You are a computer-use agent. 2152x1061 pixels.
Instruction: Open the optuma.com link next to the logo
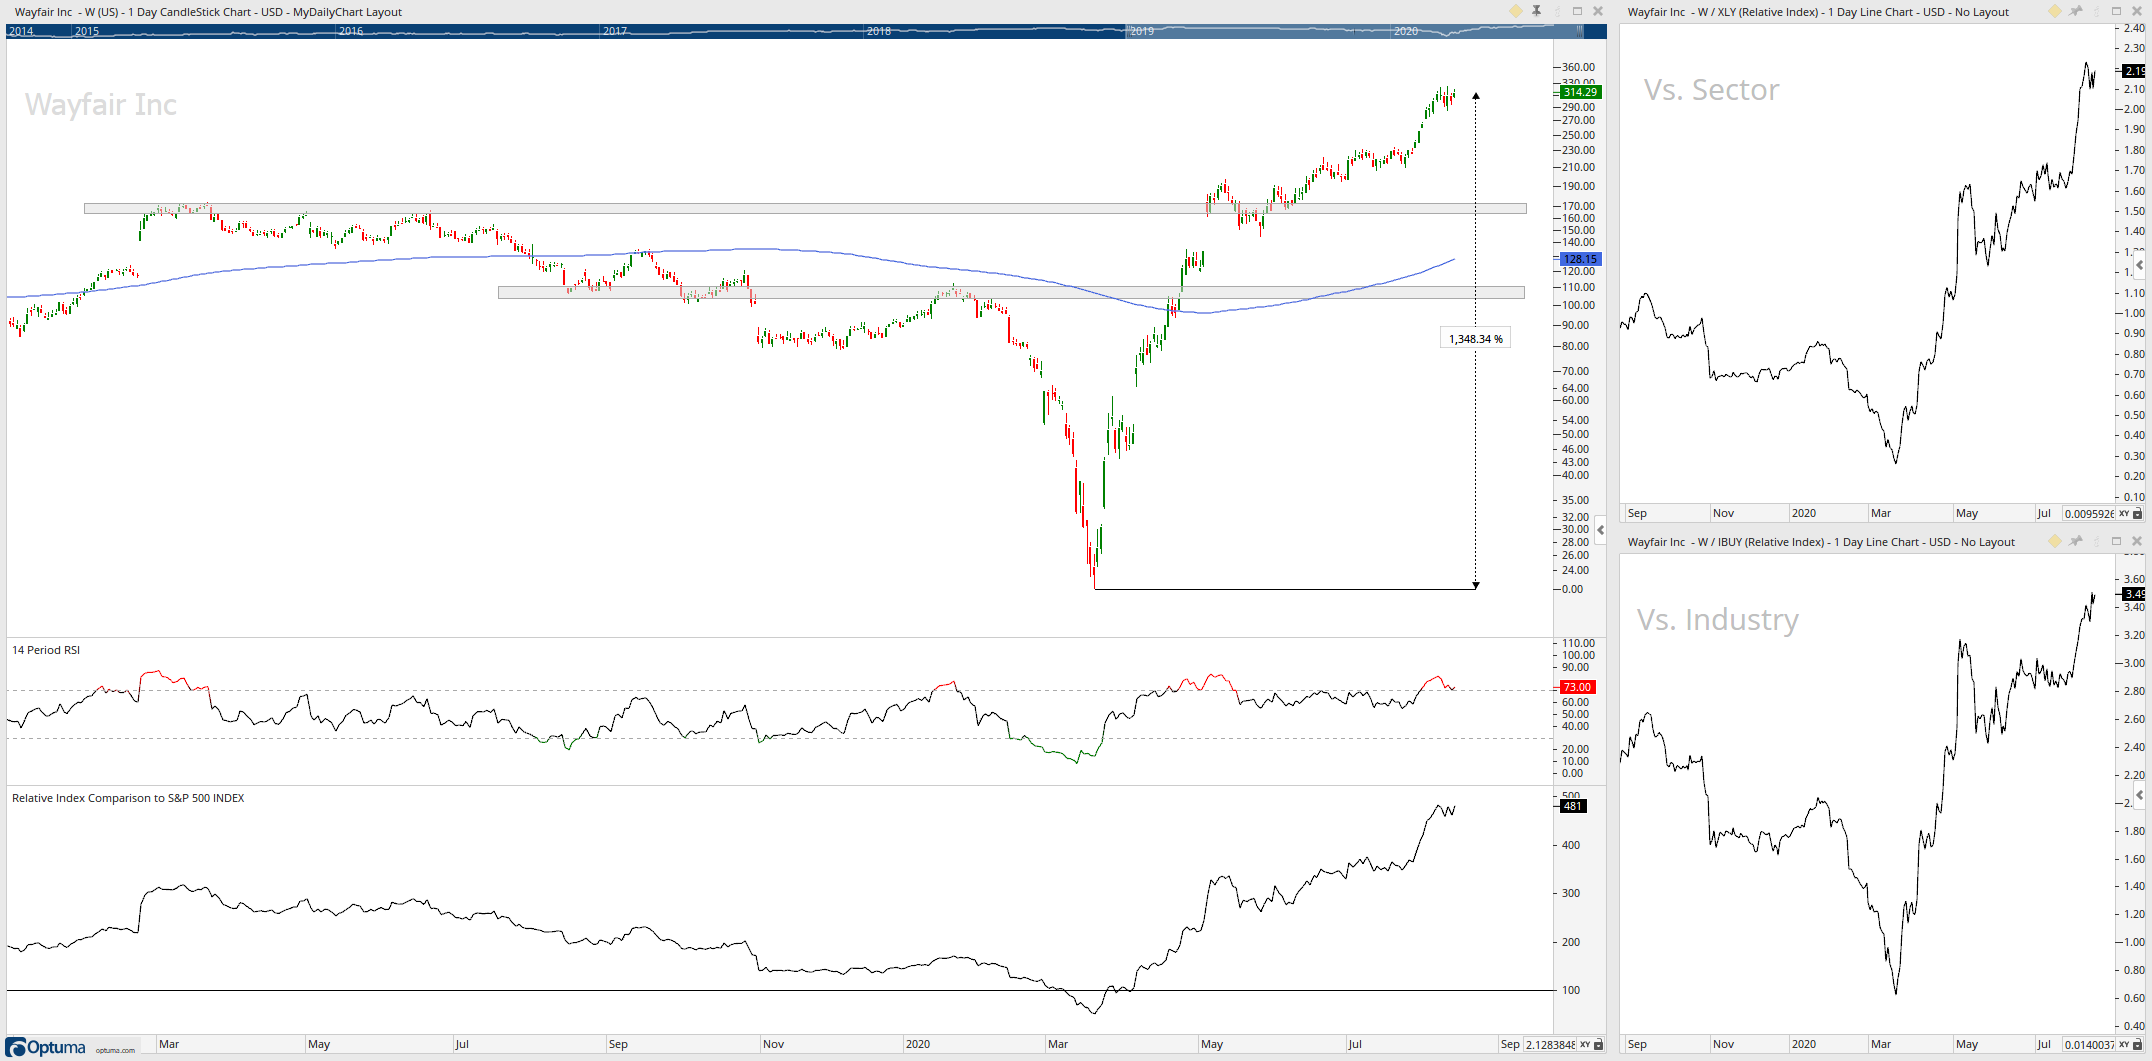[x=115, y=1050]
